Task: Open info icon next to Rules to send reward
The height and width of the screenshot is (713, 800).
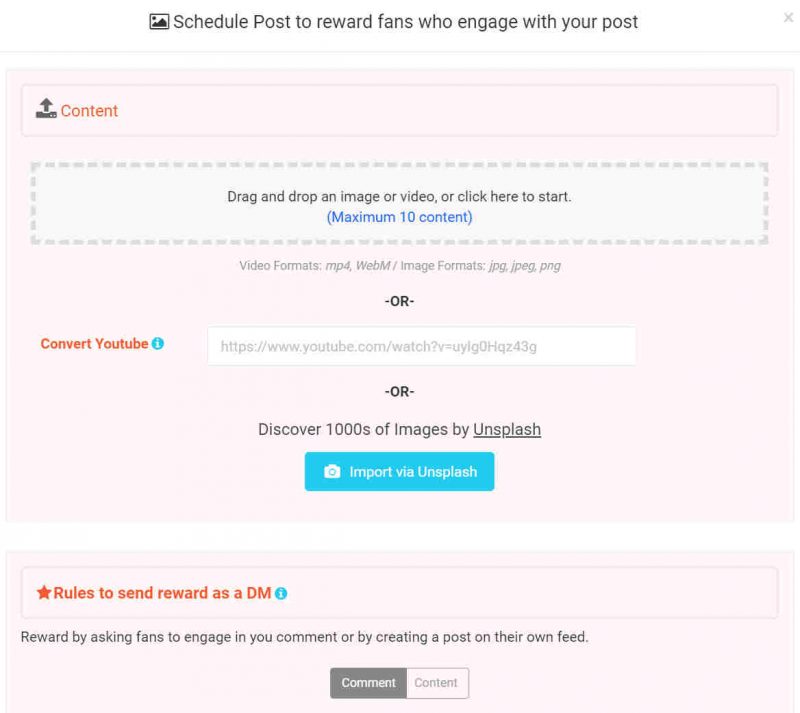Action: [281, 594]
